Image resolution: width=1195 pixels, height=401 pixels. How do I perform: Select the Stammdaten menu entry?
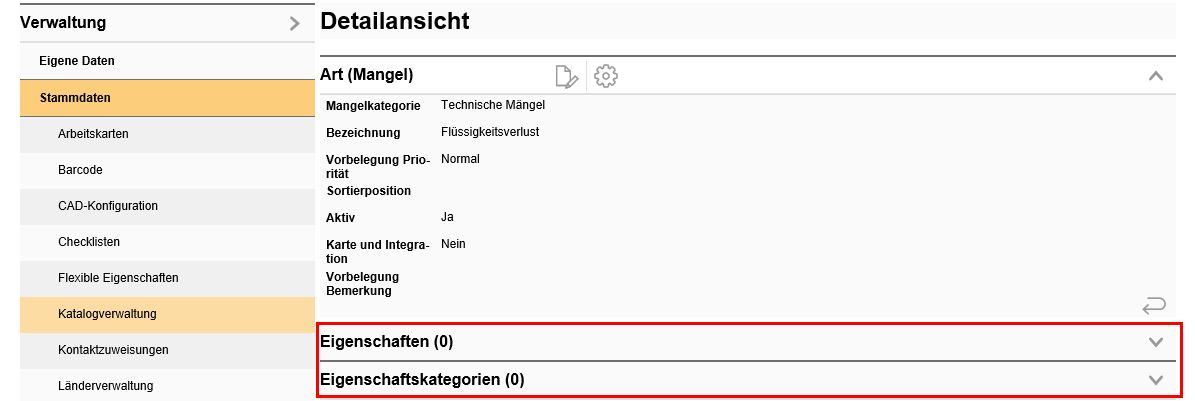point(75,98)
